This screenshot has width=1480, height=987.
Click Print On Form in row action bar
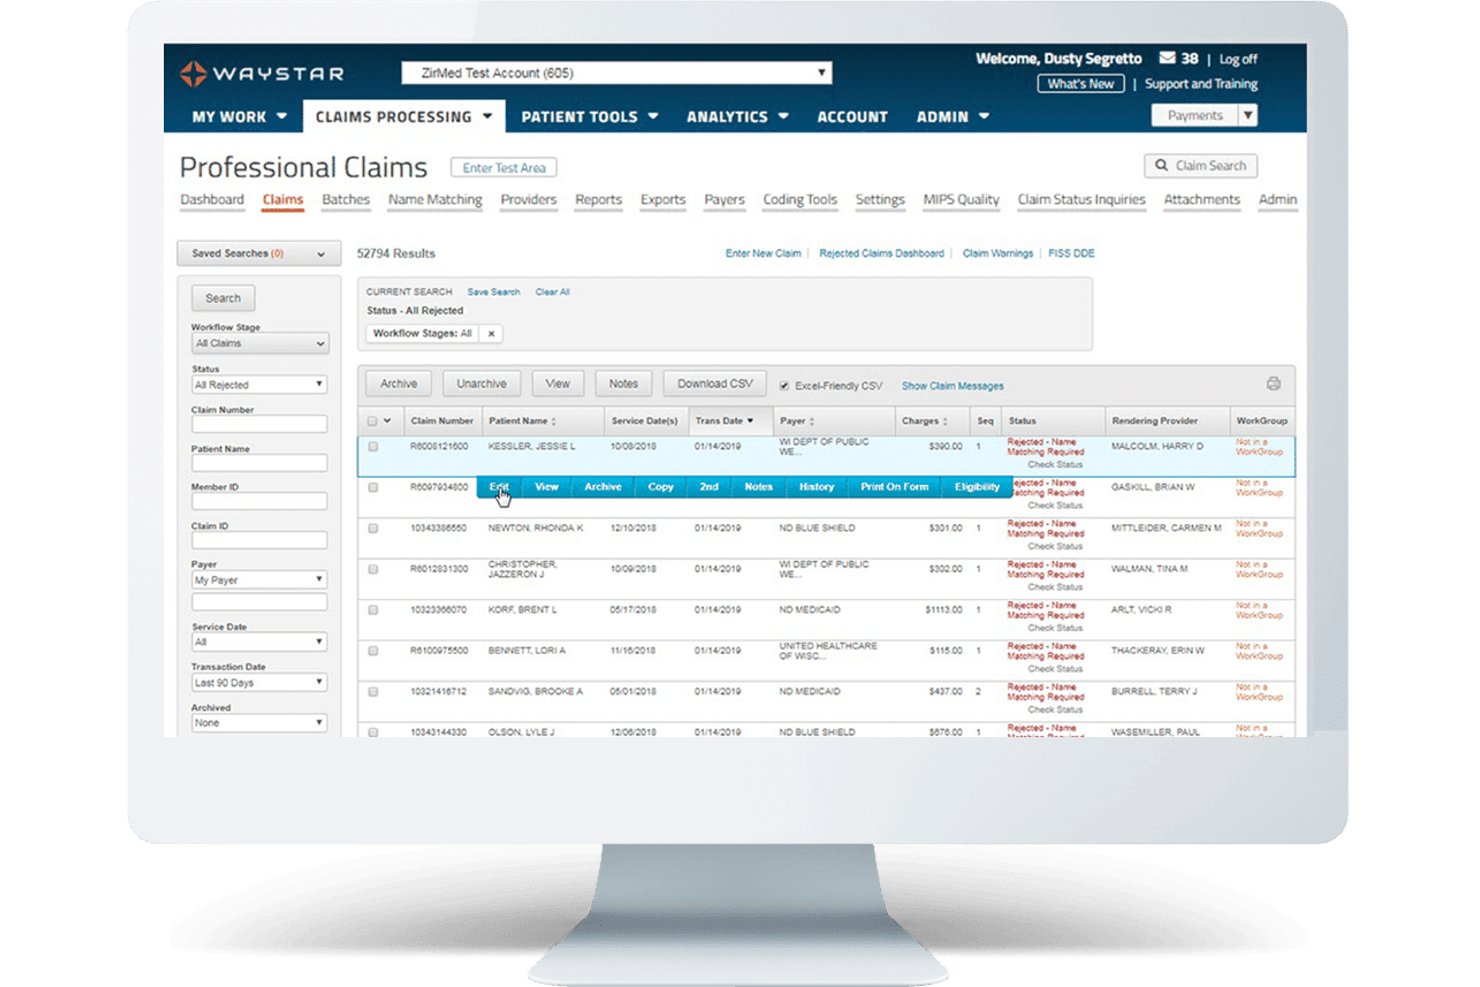(895, 487)
